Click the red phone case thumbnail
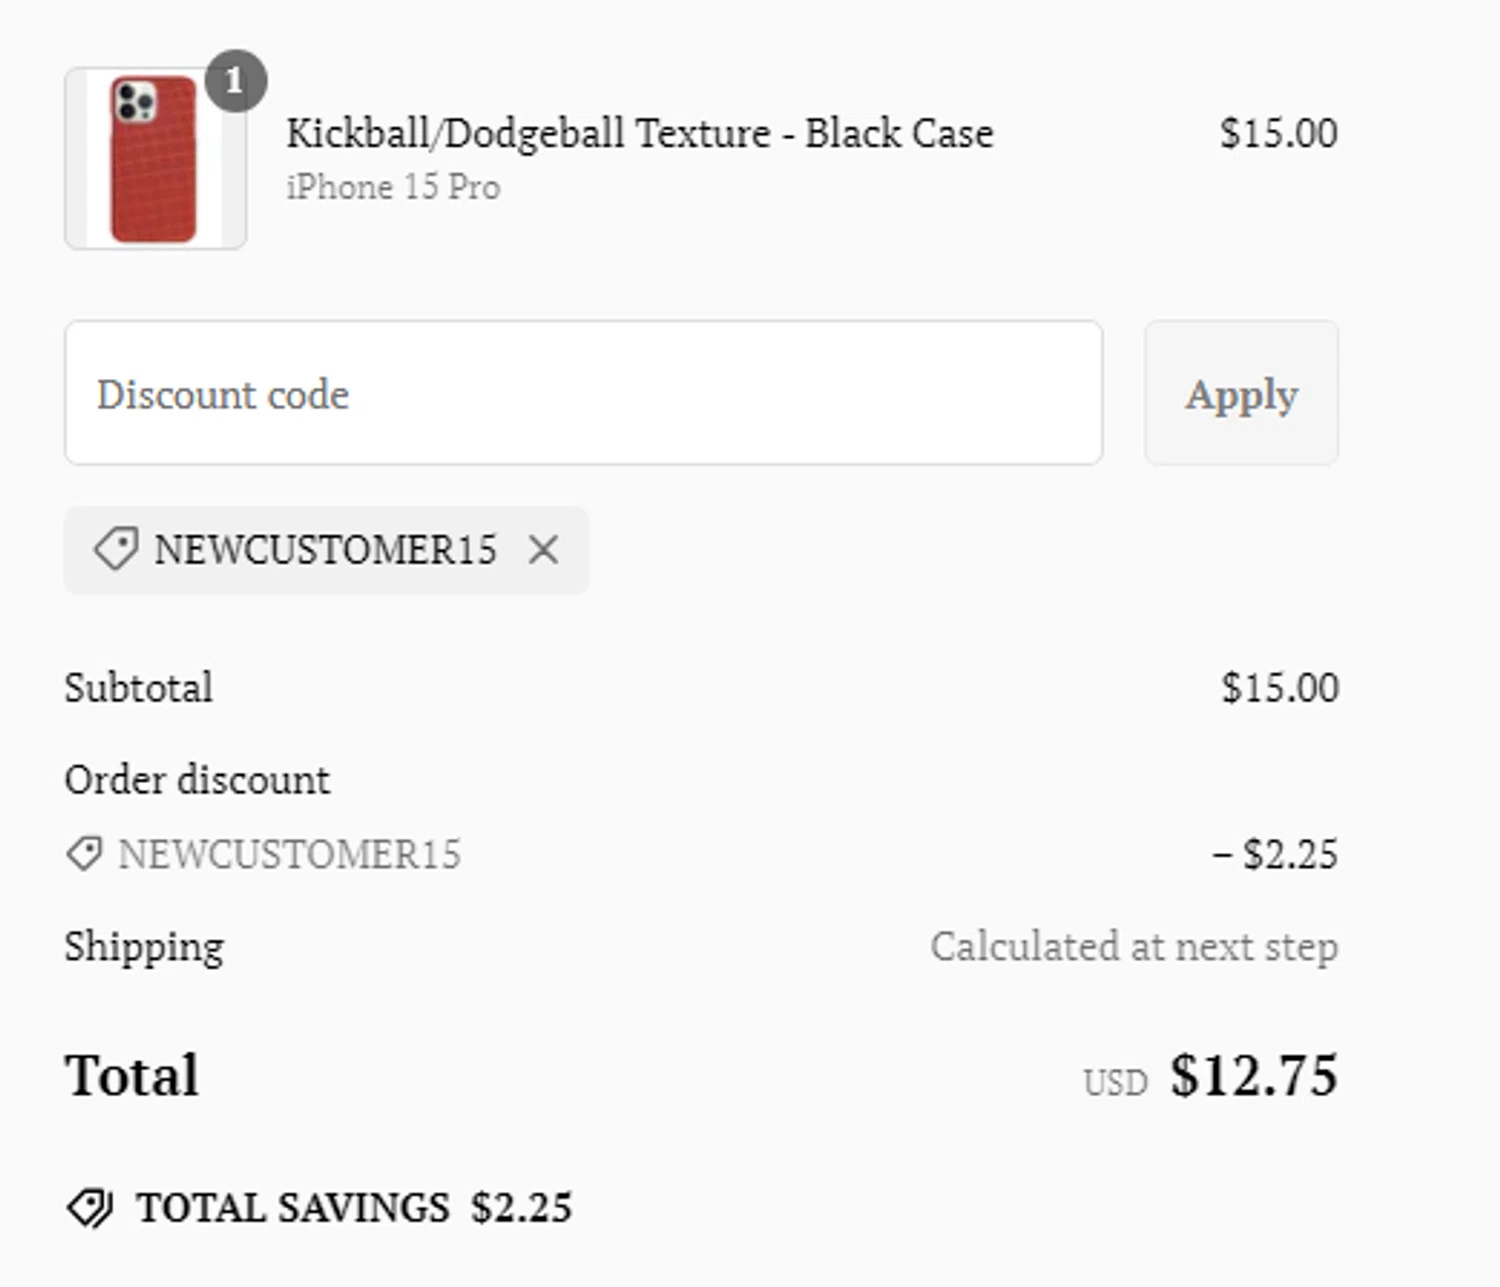1500x1287 pixels. 154,160
